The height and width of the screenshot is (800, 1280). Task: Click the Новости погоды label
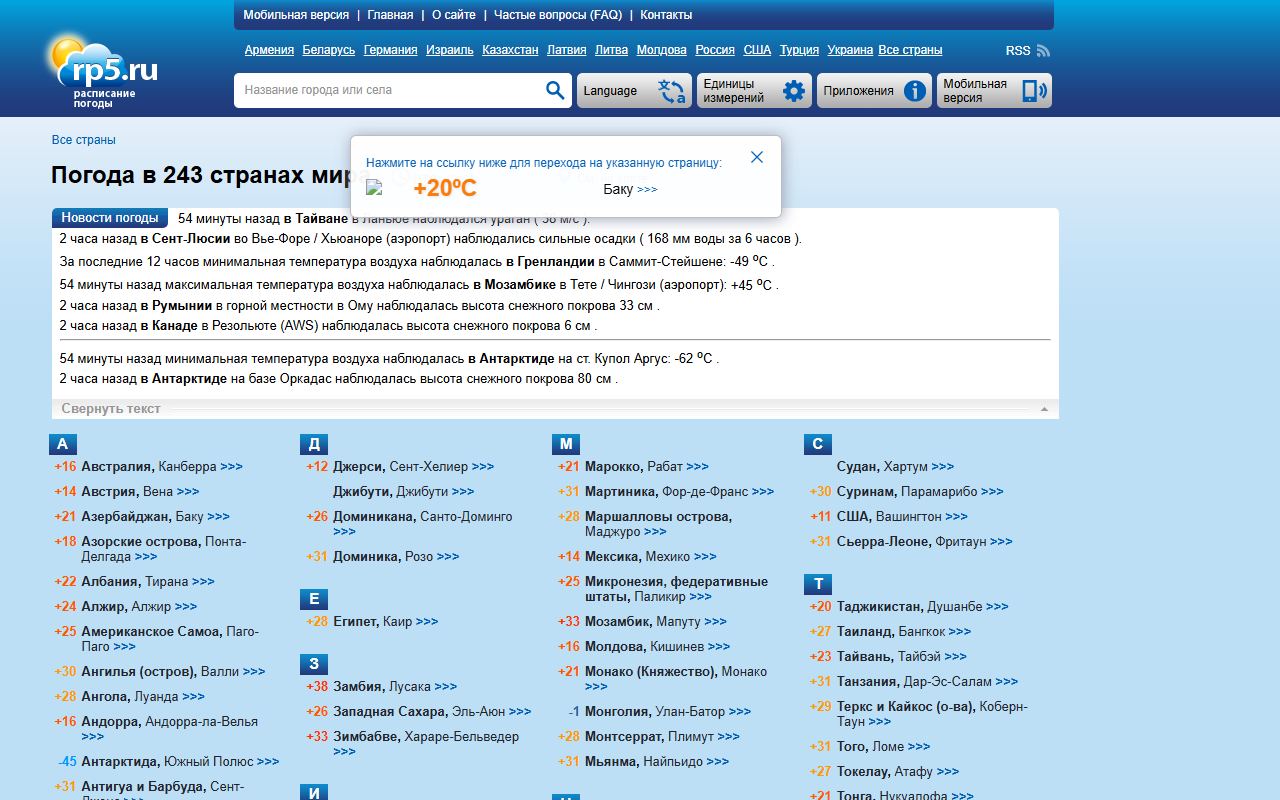(x=110, y=218)
